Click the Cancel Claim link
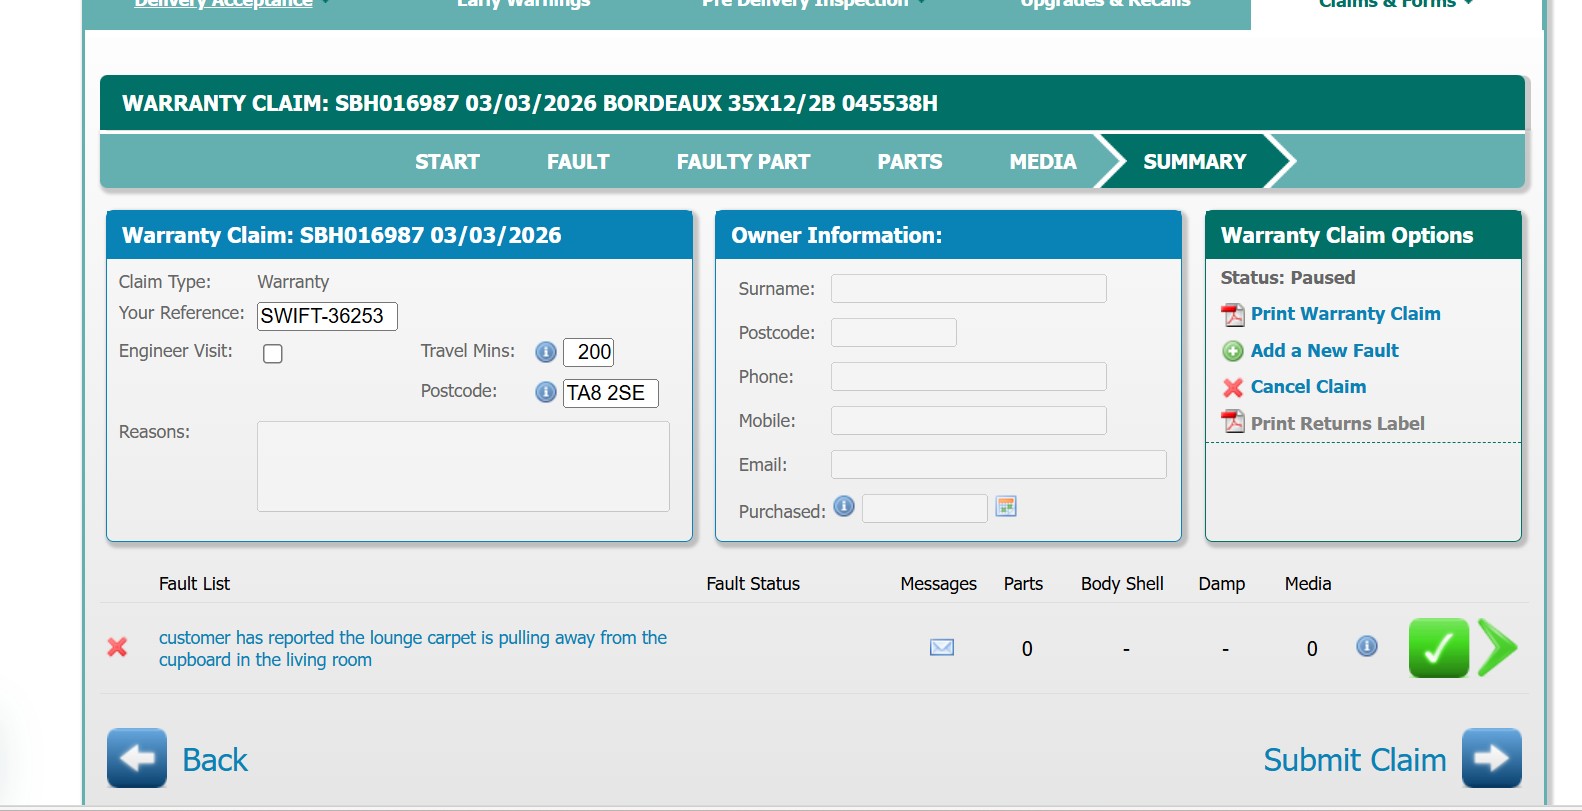Viewport: 1582px width, 811px height. point(1307,387)
